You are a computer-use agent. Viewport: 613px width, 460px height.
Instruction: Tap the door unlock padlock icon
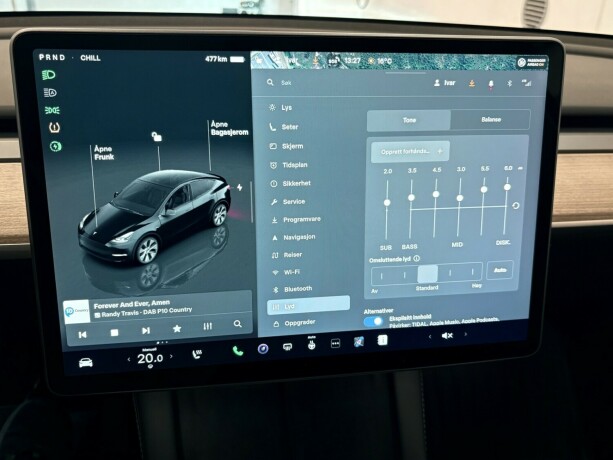tap(157, 136)
